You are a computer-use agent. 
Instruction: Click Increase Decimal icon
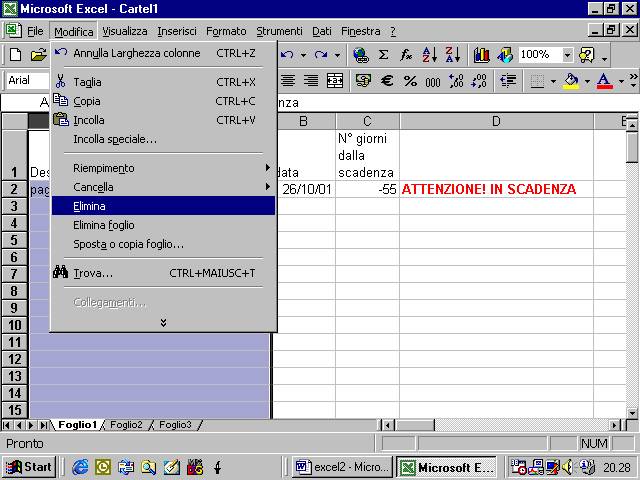point(456,80)
